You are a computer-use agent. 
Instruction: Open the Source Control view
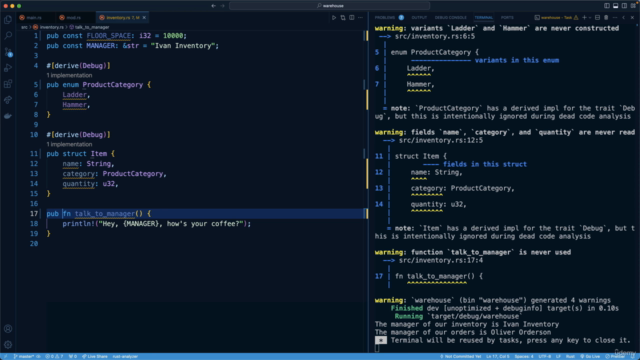click(x=8, y=52)
